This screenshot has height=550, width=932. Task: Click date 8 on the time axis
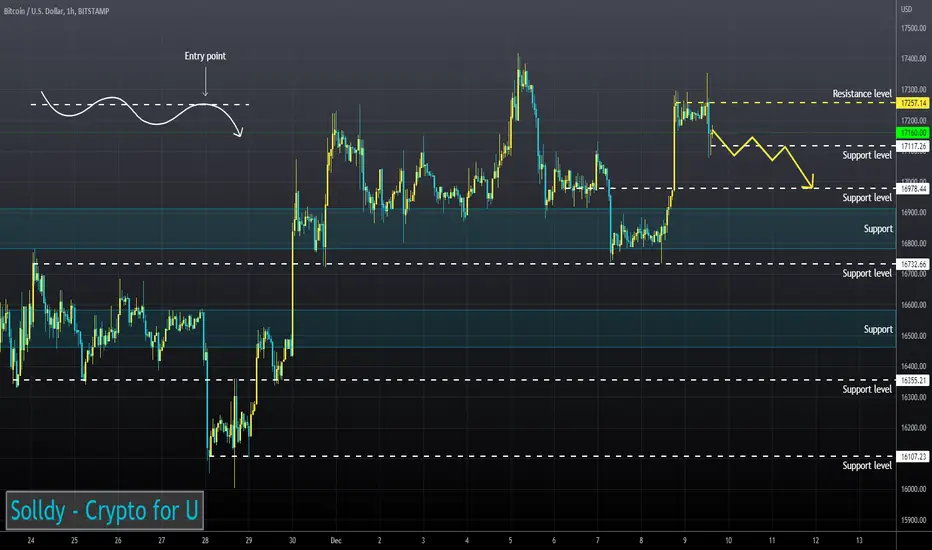641,540
